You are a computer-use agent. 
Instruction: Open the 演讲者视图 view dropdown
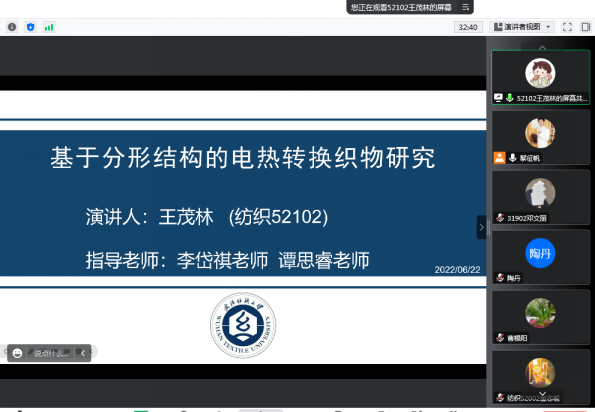(522, 27)
